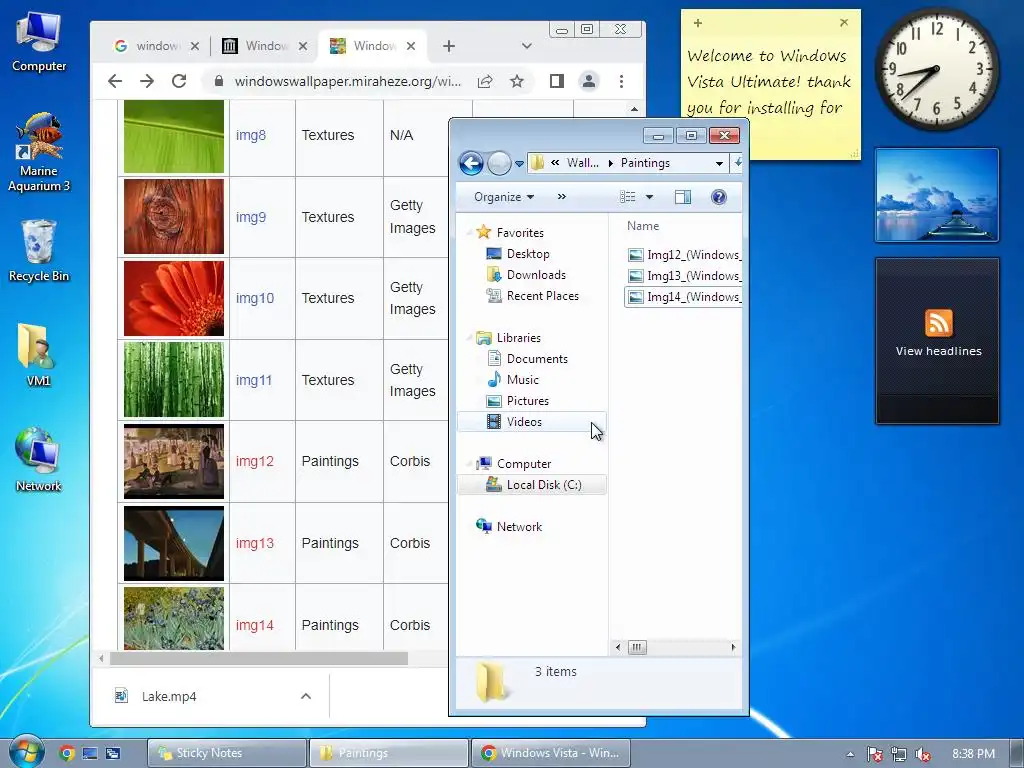Open Chrome tab search chevron
This screenshot has height=768, width=1024.
(x=526, y=46)
